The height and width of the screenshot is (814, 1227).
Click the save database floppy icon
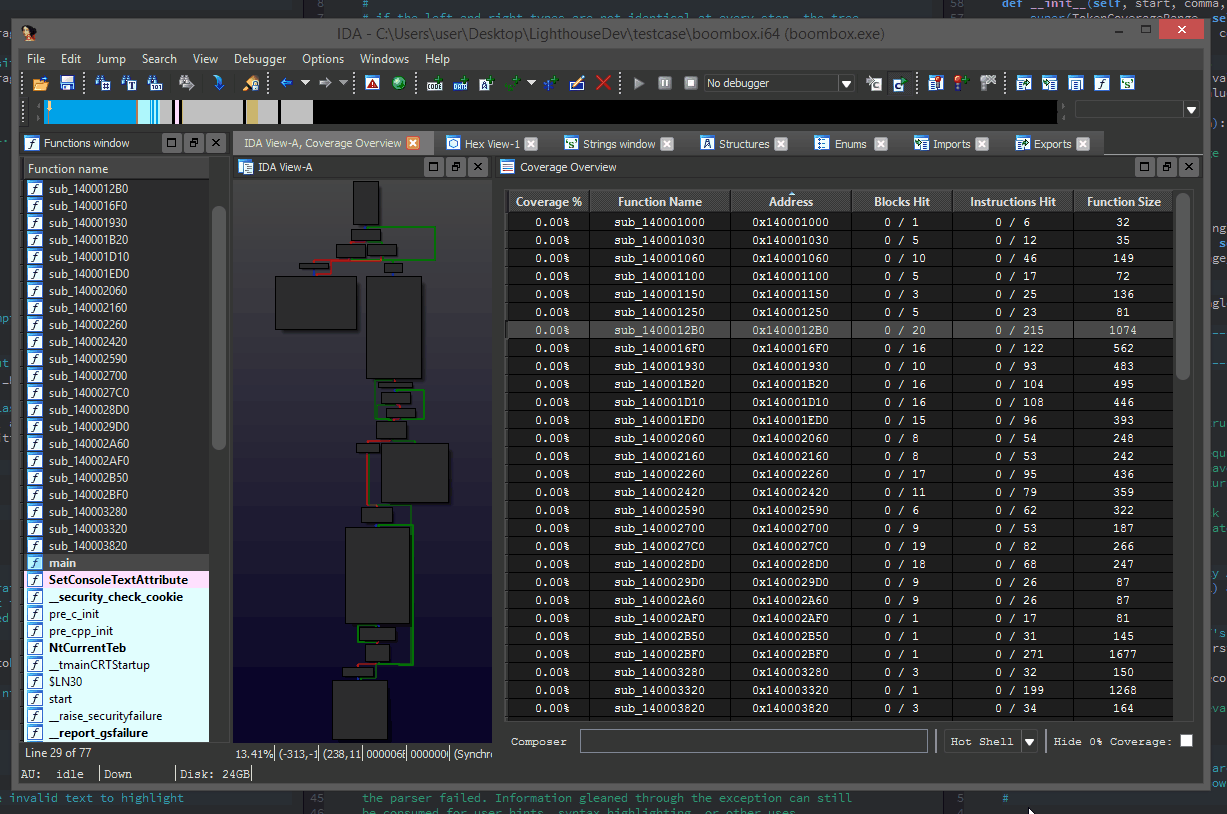(67, 83)
